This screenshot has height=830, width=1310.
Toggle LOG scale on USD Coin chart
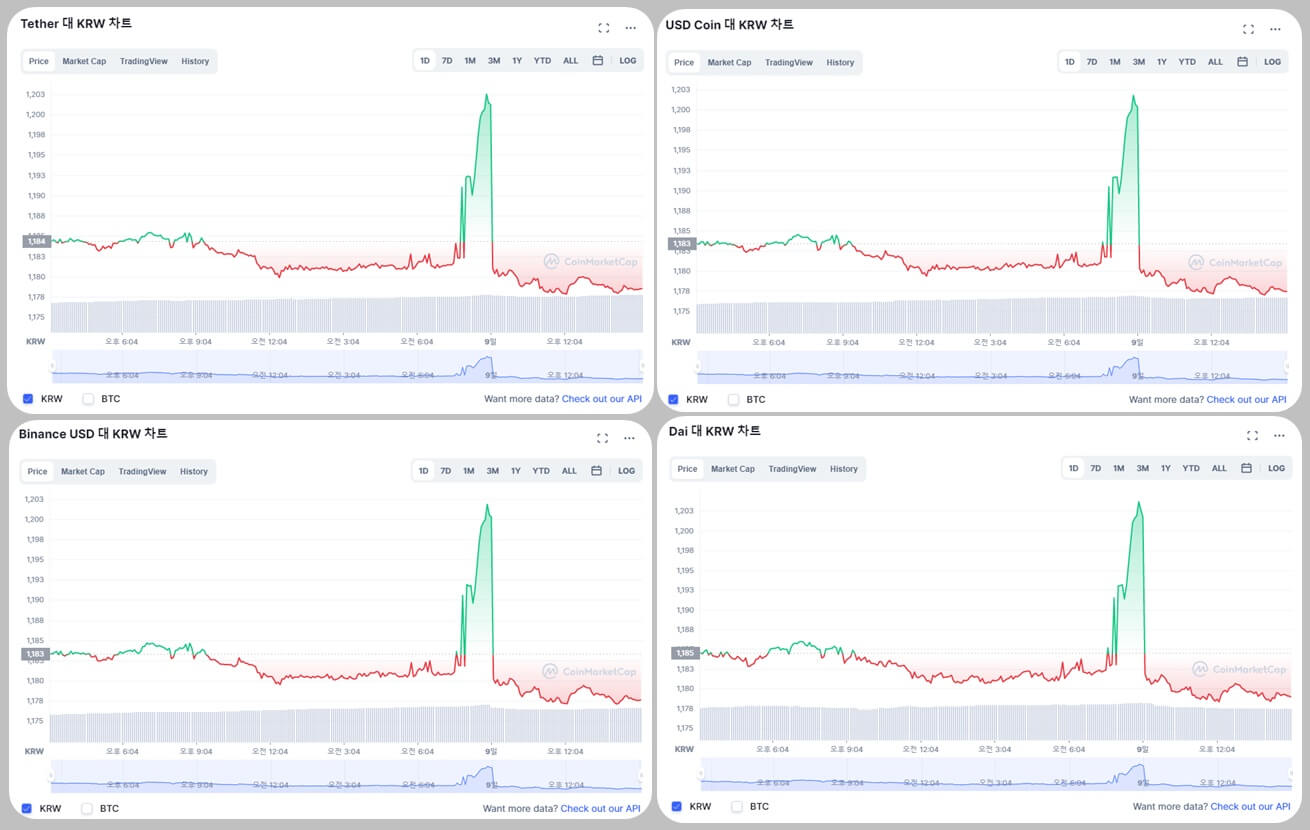[1273, 62]
